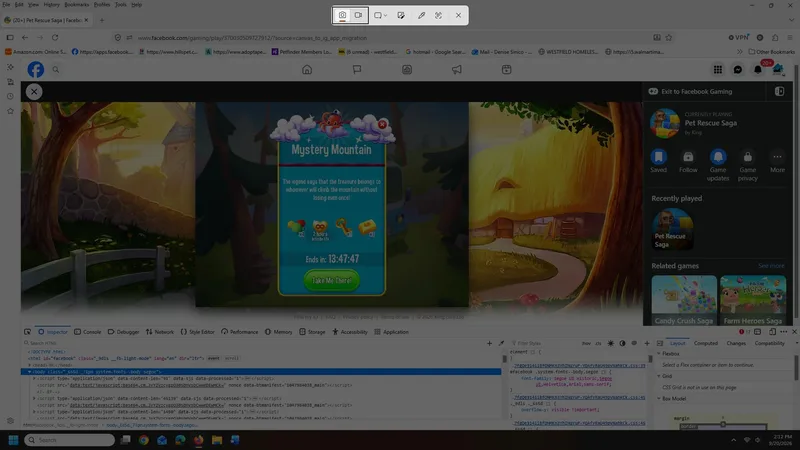
Task: Open Facebook Messenger icon
Action: pos(738,69)
